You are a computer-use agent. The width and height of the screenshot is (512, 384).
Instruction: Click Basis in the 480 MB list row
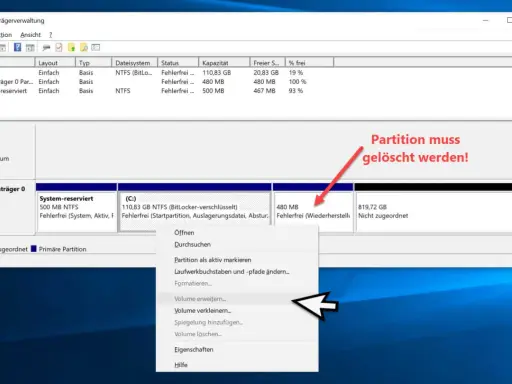click(x=86, y=82)
